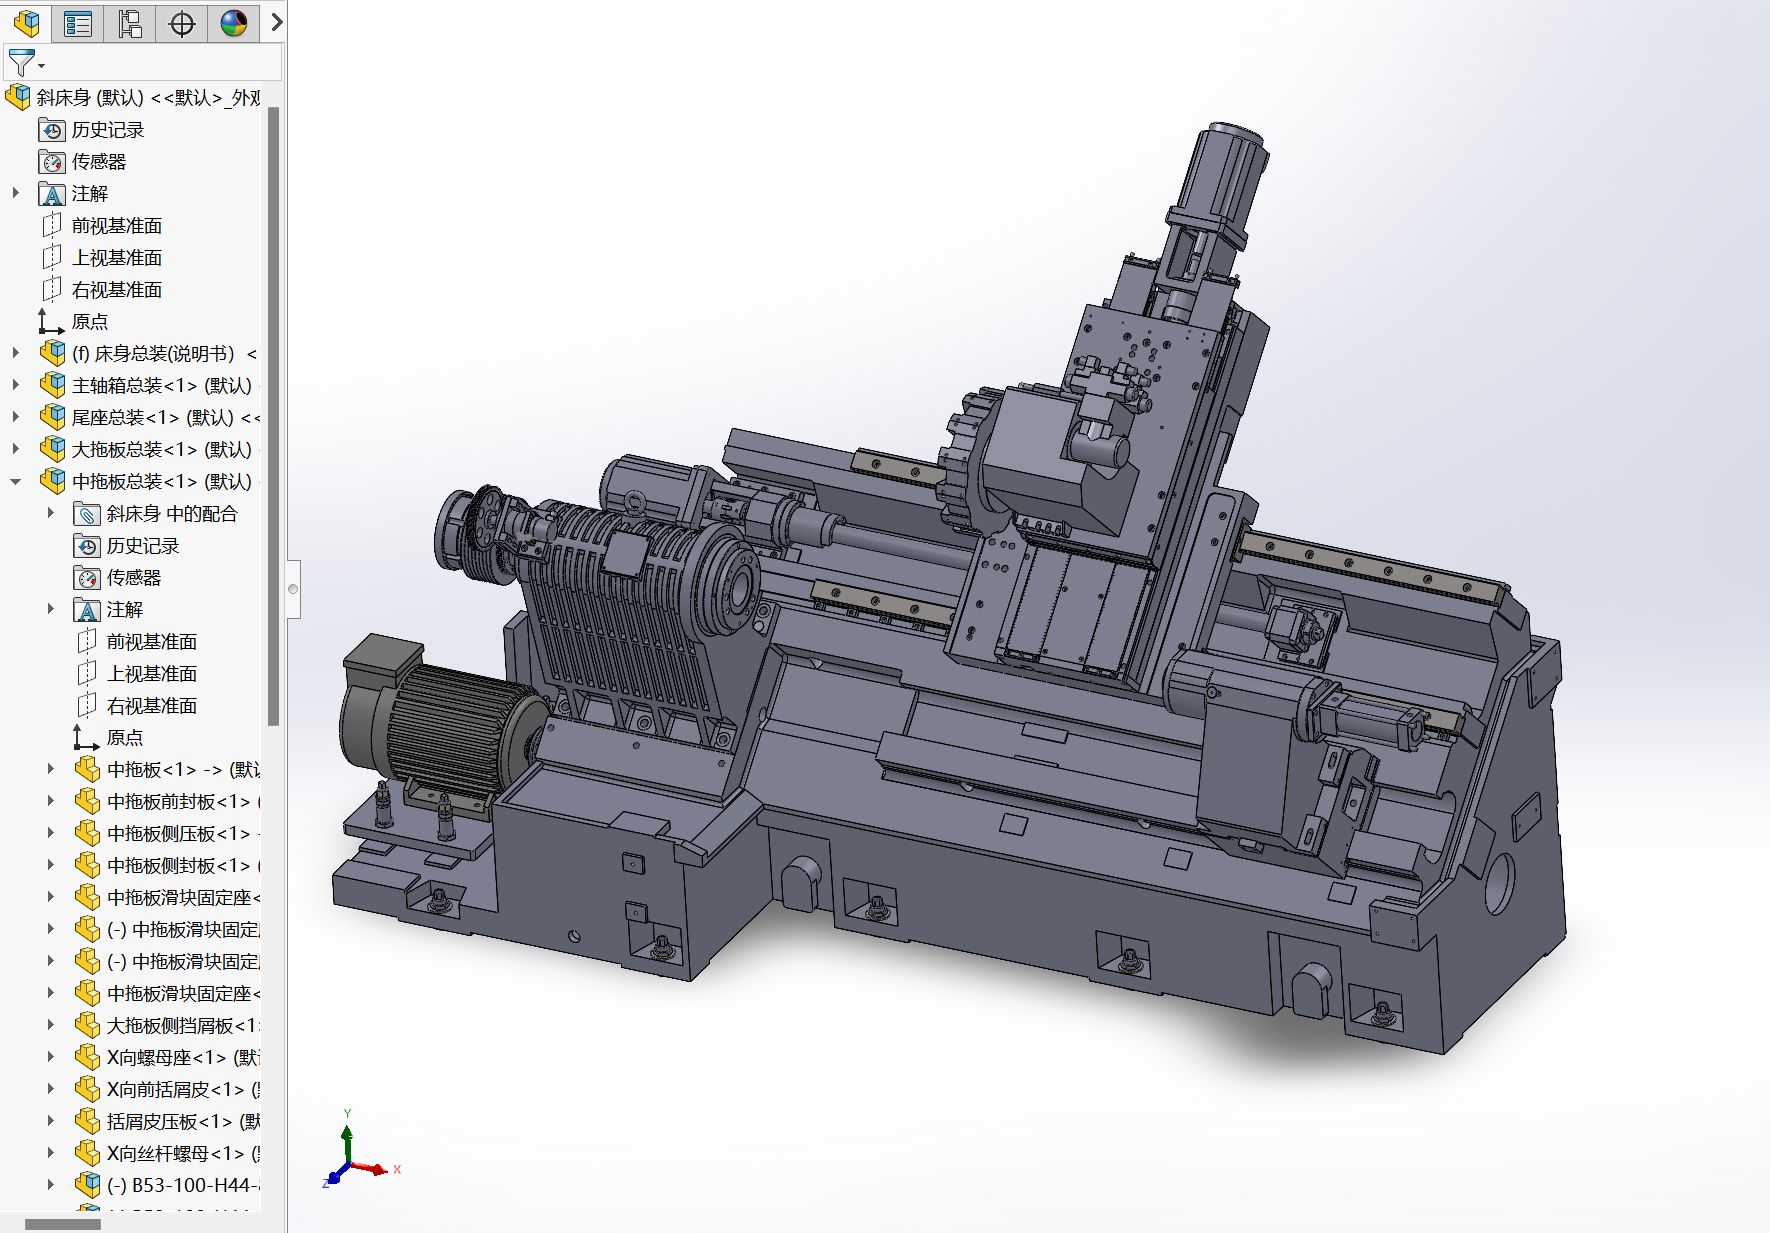The height and width of the screenshot is (1233, 1770).
Task: Click the panel collapse handle on the divider
Action: pyautogui.click(x=293, y=589)
